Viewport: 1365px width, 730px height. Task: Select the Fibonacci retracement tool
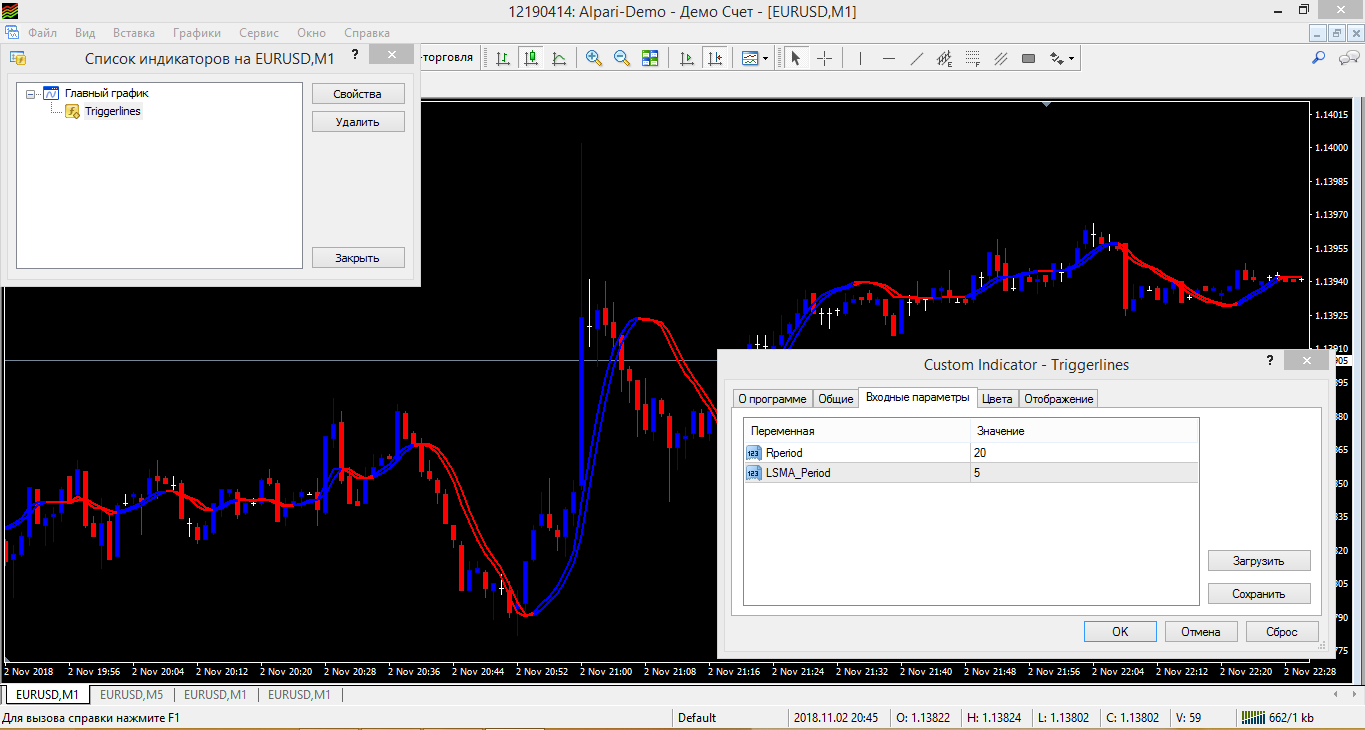[x=972, y=58]
